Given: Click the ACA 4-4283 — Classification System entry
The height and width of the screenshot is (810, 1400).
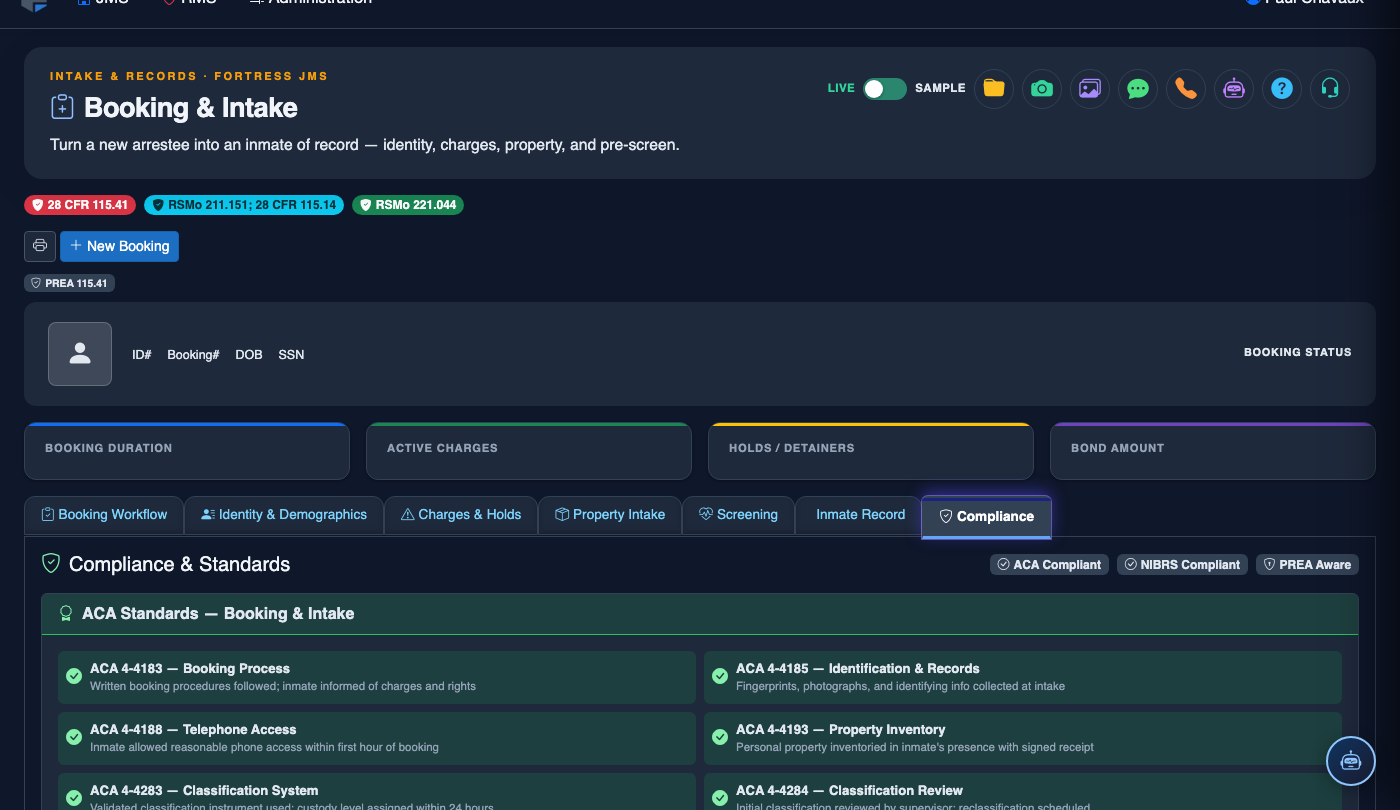Looking at the screenshot, I should click(x=376, y=792).
